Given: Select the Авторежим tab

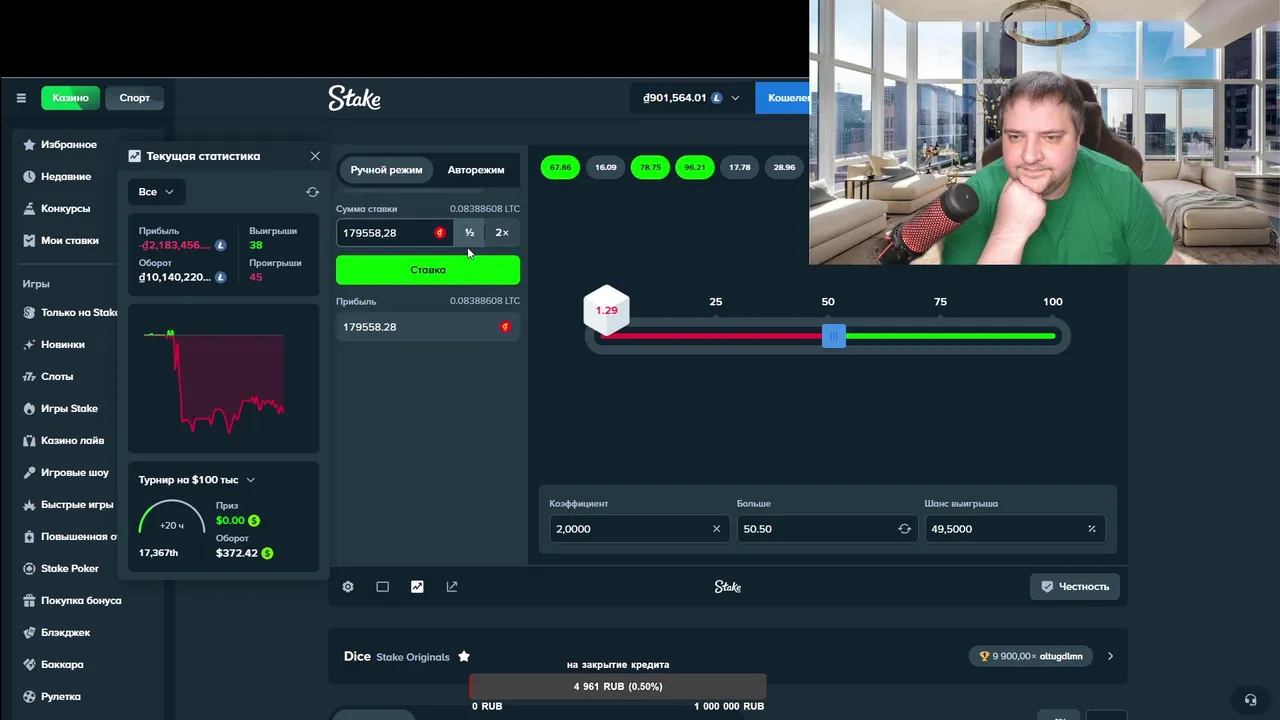Looking at the screenshot, I should coord(476,170).
